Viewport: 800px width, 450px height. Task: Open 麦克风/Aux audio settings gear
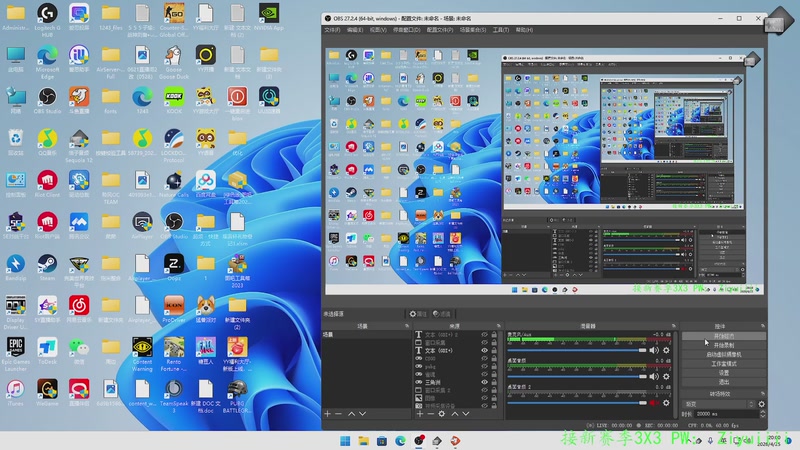pyautogui.click(x=667, y=350)
